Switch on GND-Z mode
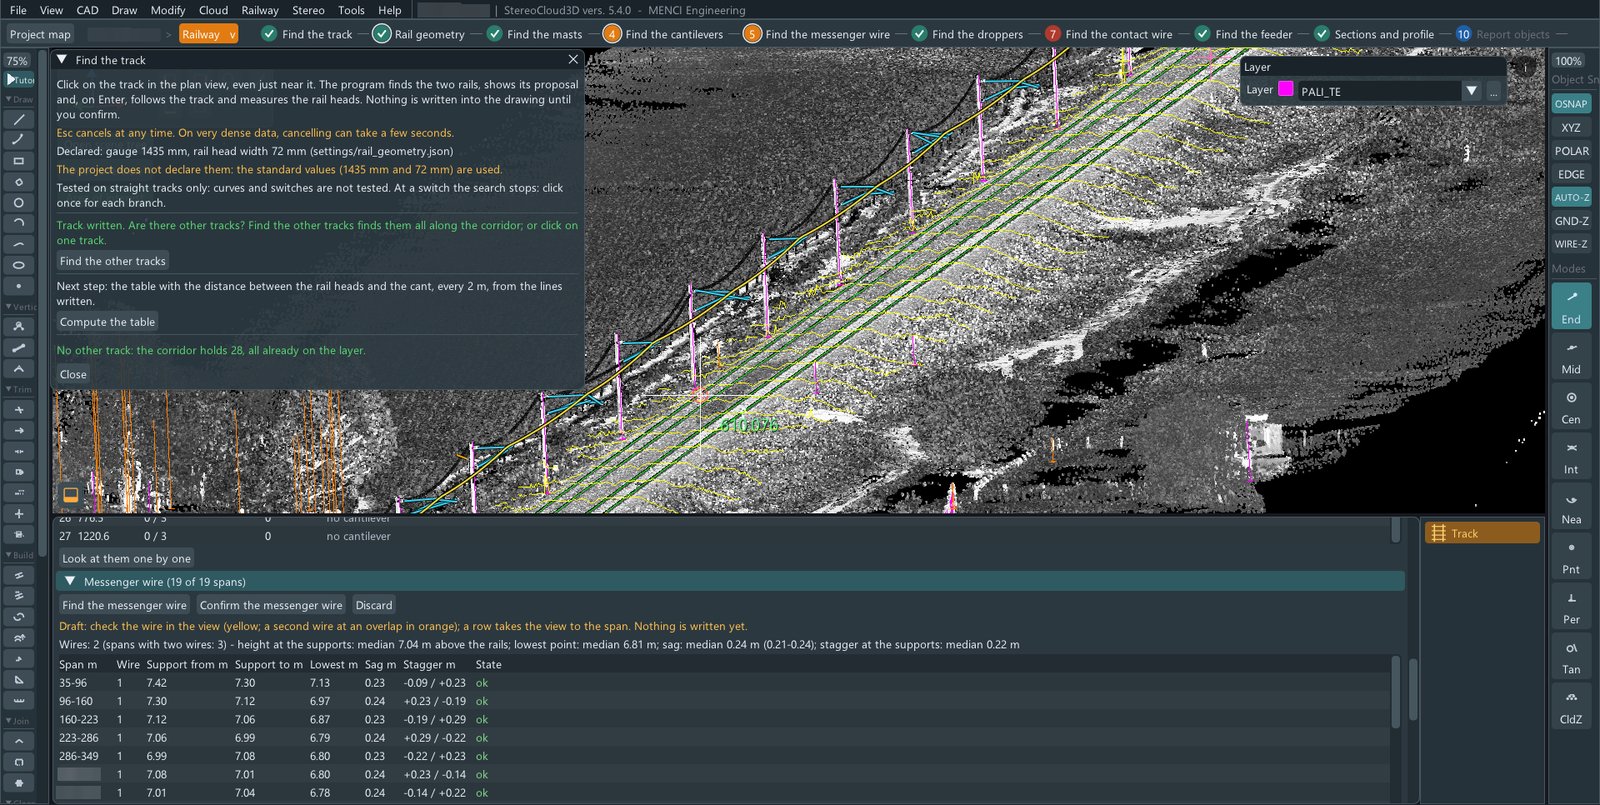This screenshot has width=1600, height=805. tap(1571, 221)
